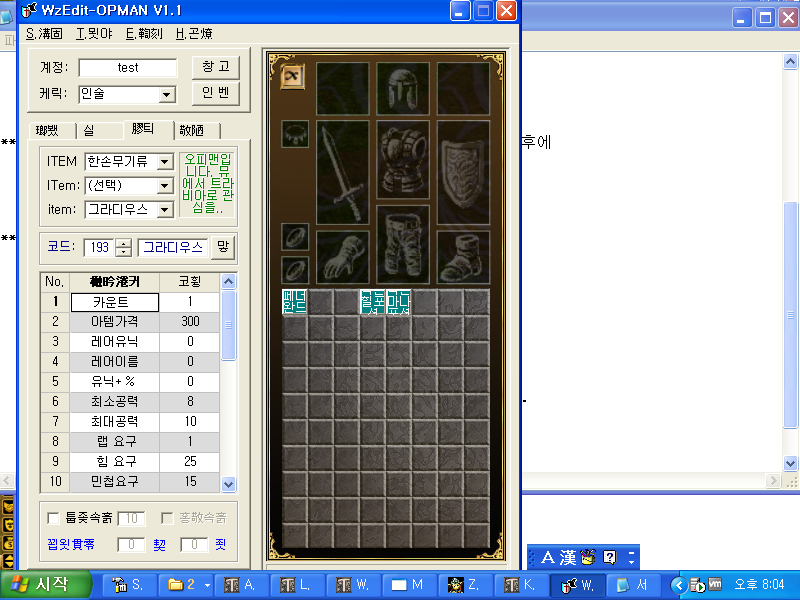This screenshot has width=800, height=600.
Task: Open taskbar item labeled M.
Action: (x=409, y=585)
